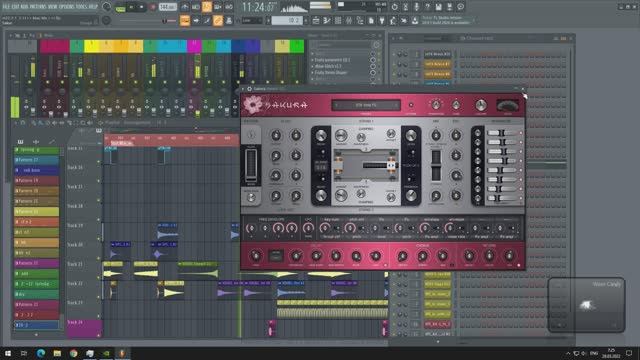Click the top harmonics slider in Sakura
The width and height of the screenshot is (640, 360).
click(503, 133)
